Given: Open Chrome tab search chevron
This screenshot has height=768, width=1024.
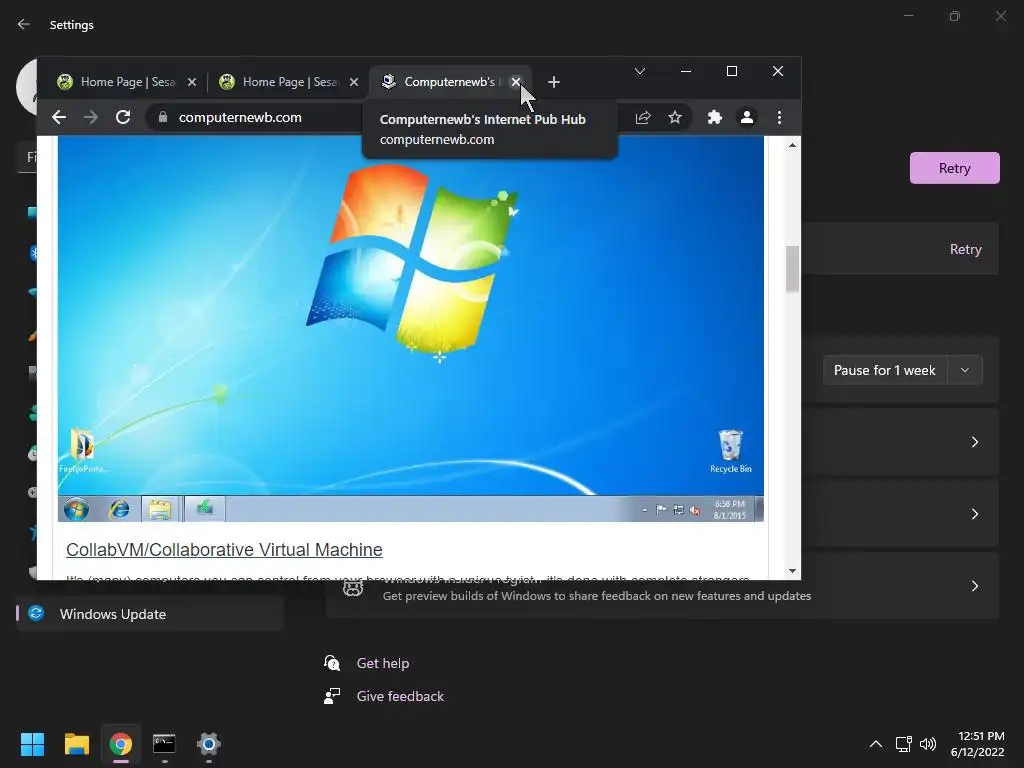Looking at the screenshot, I should pos(640,71).
